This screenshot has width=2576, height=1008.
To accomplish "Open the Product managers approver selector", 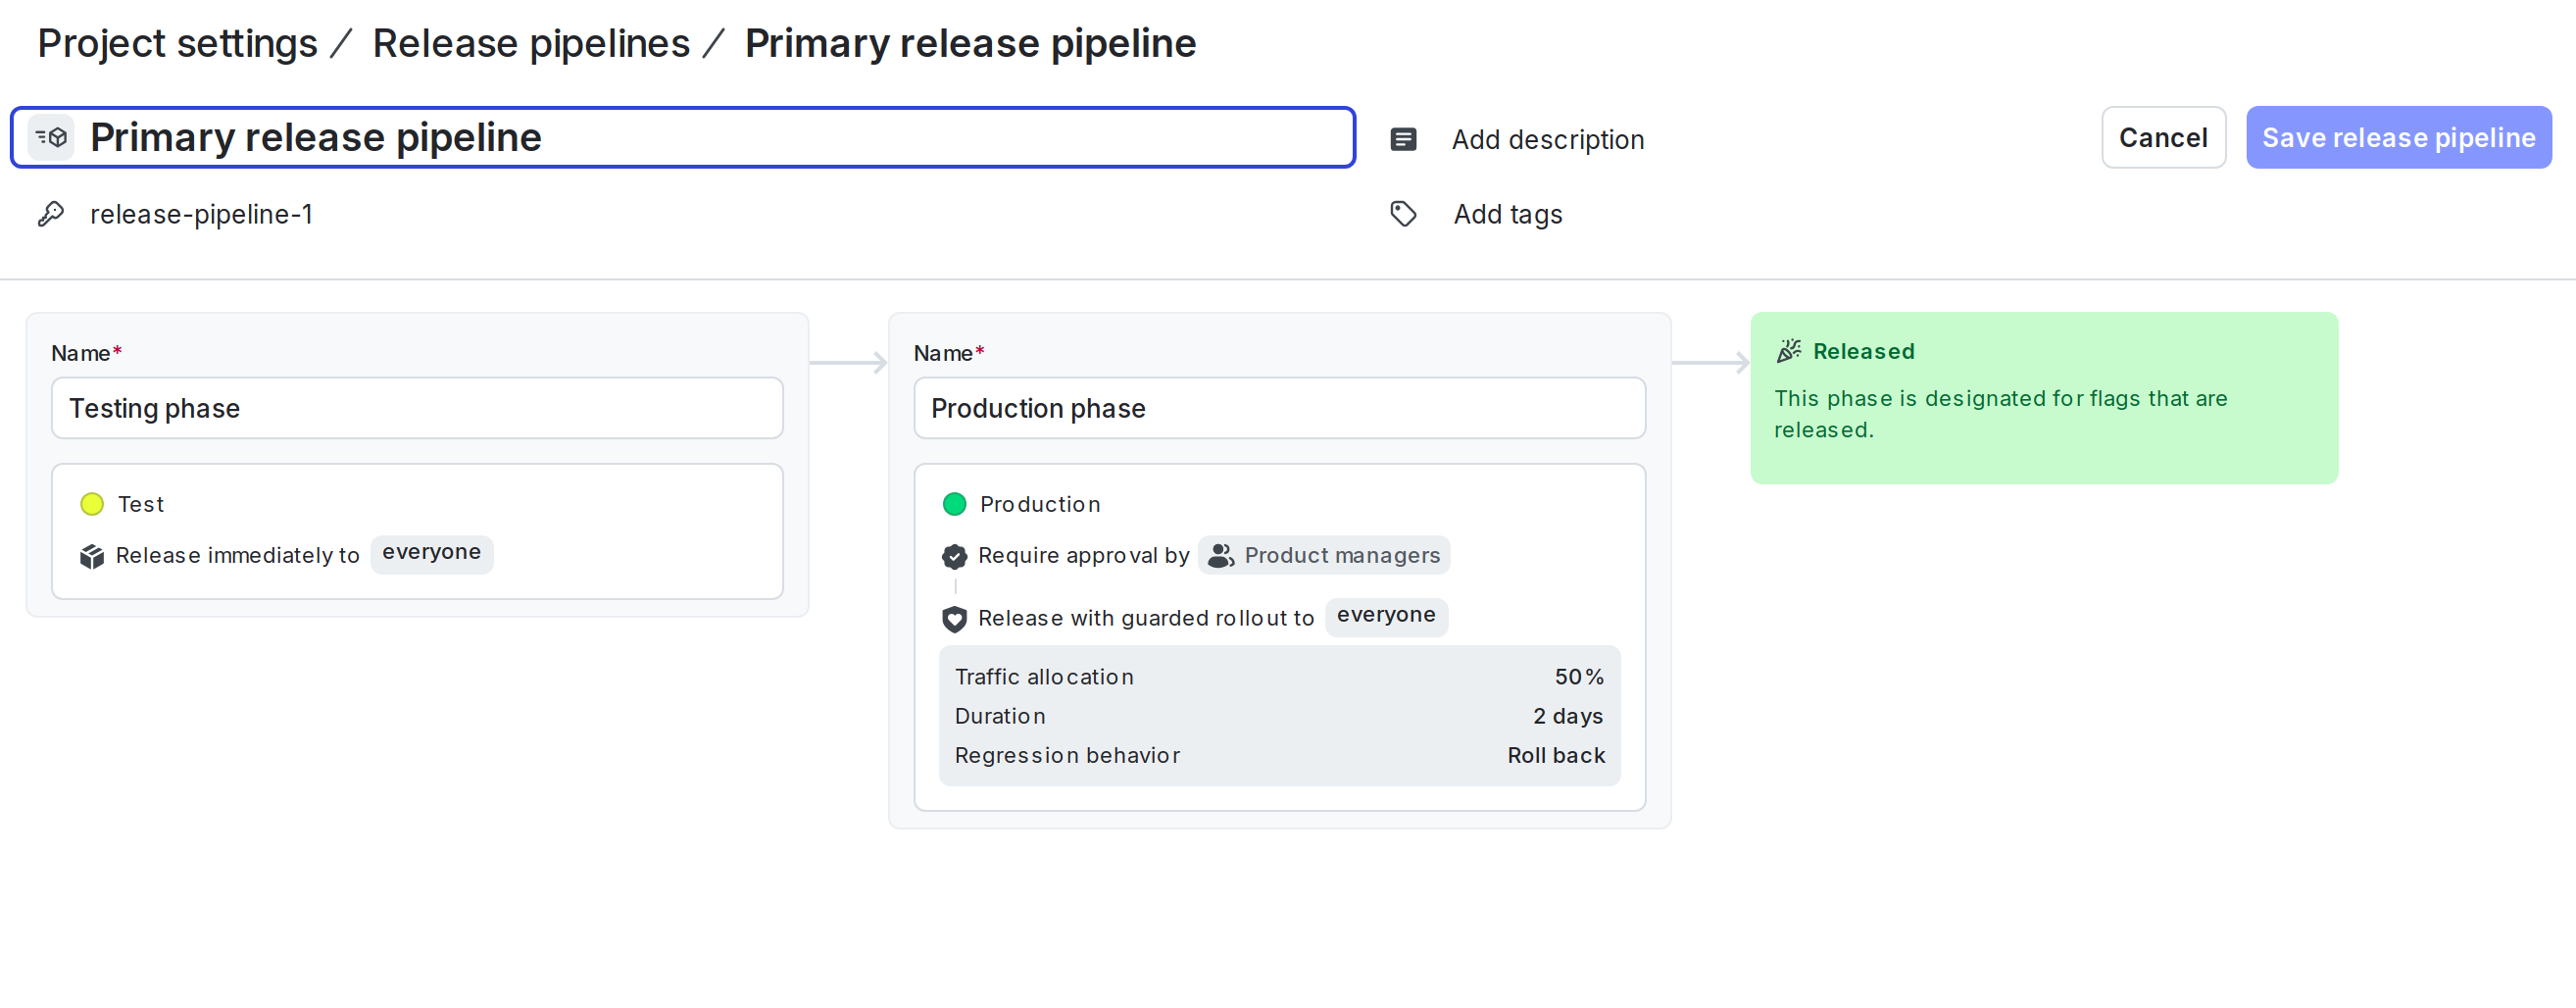I will 1323,555.
